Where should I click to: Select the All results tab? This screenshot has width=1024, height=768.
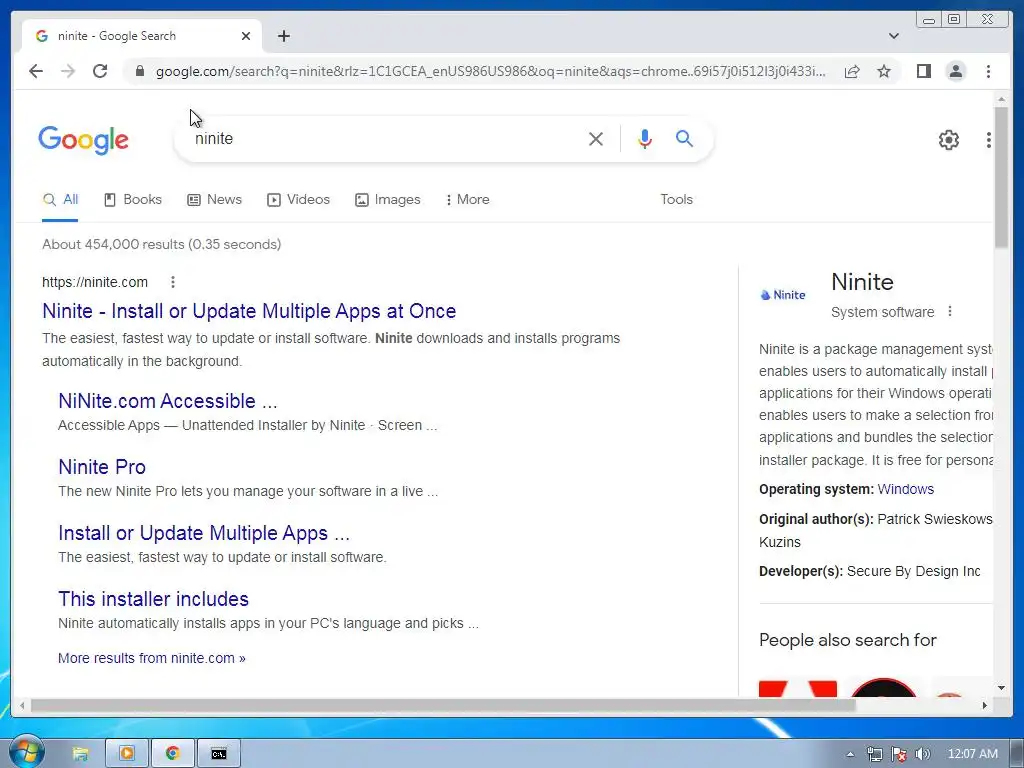(60, 200)
